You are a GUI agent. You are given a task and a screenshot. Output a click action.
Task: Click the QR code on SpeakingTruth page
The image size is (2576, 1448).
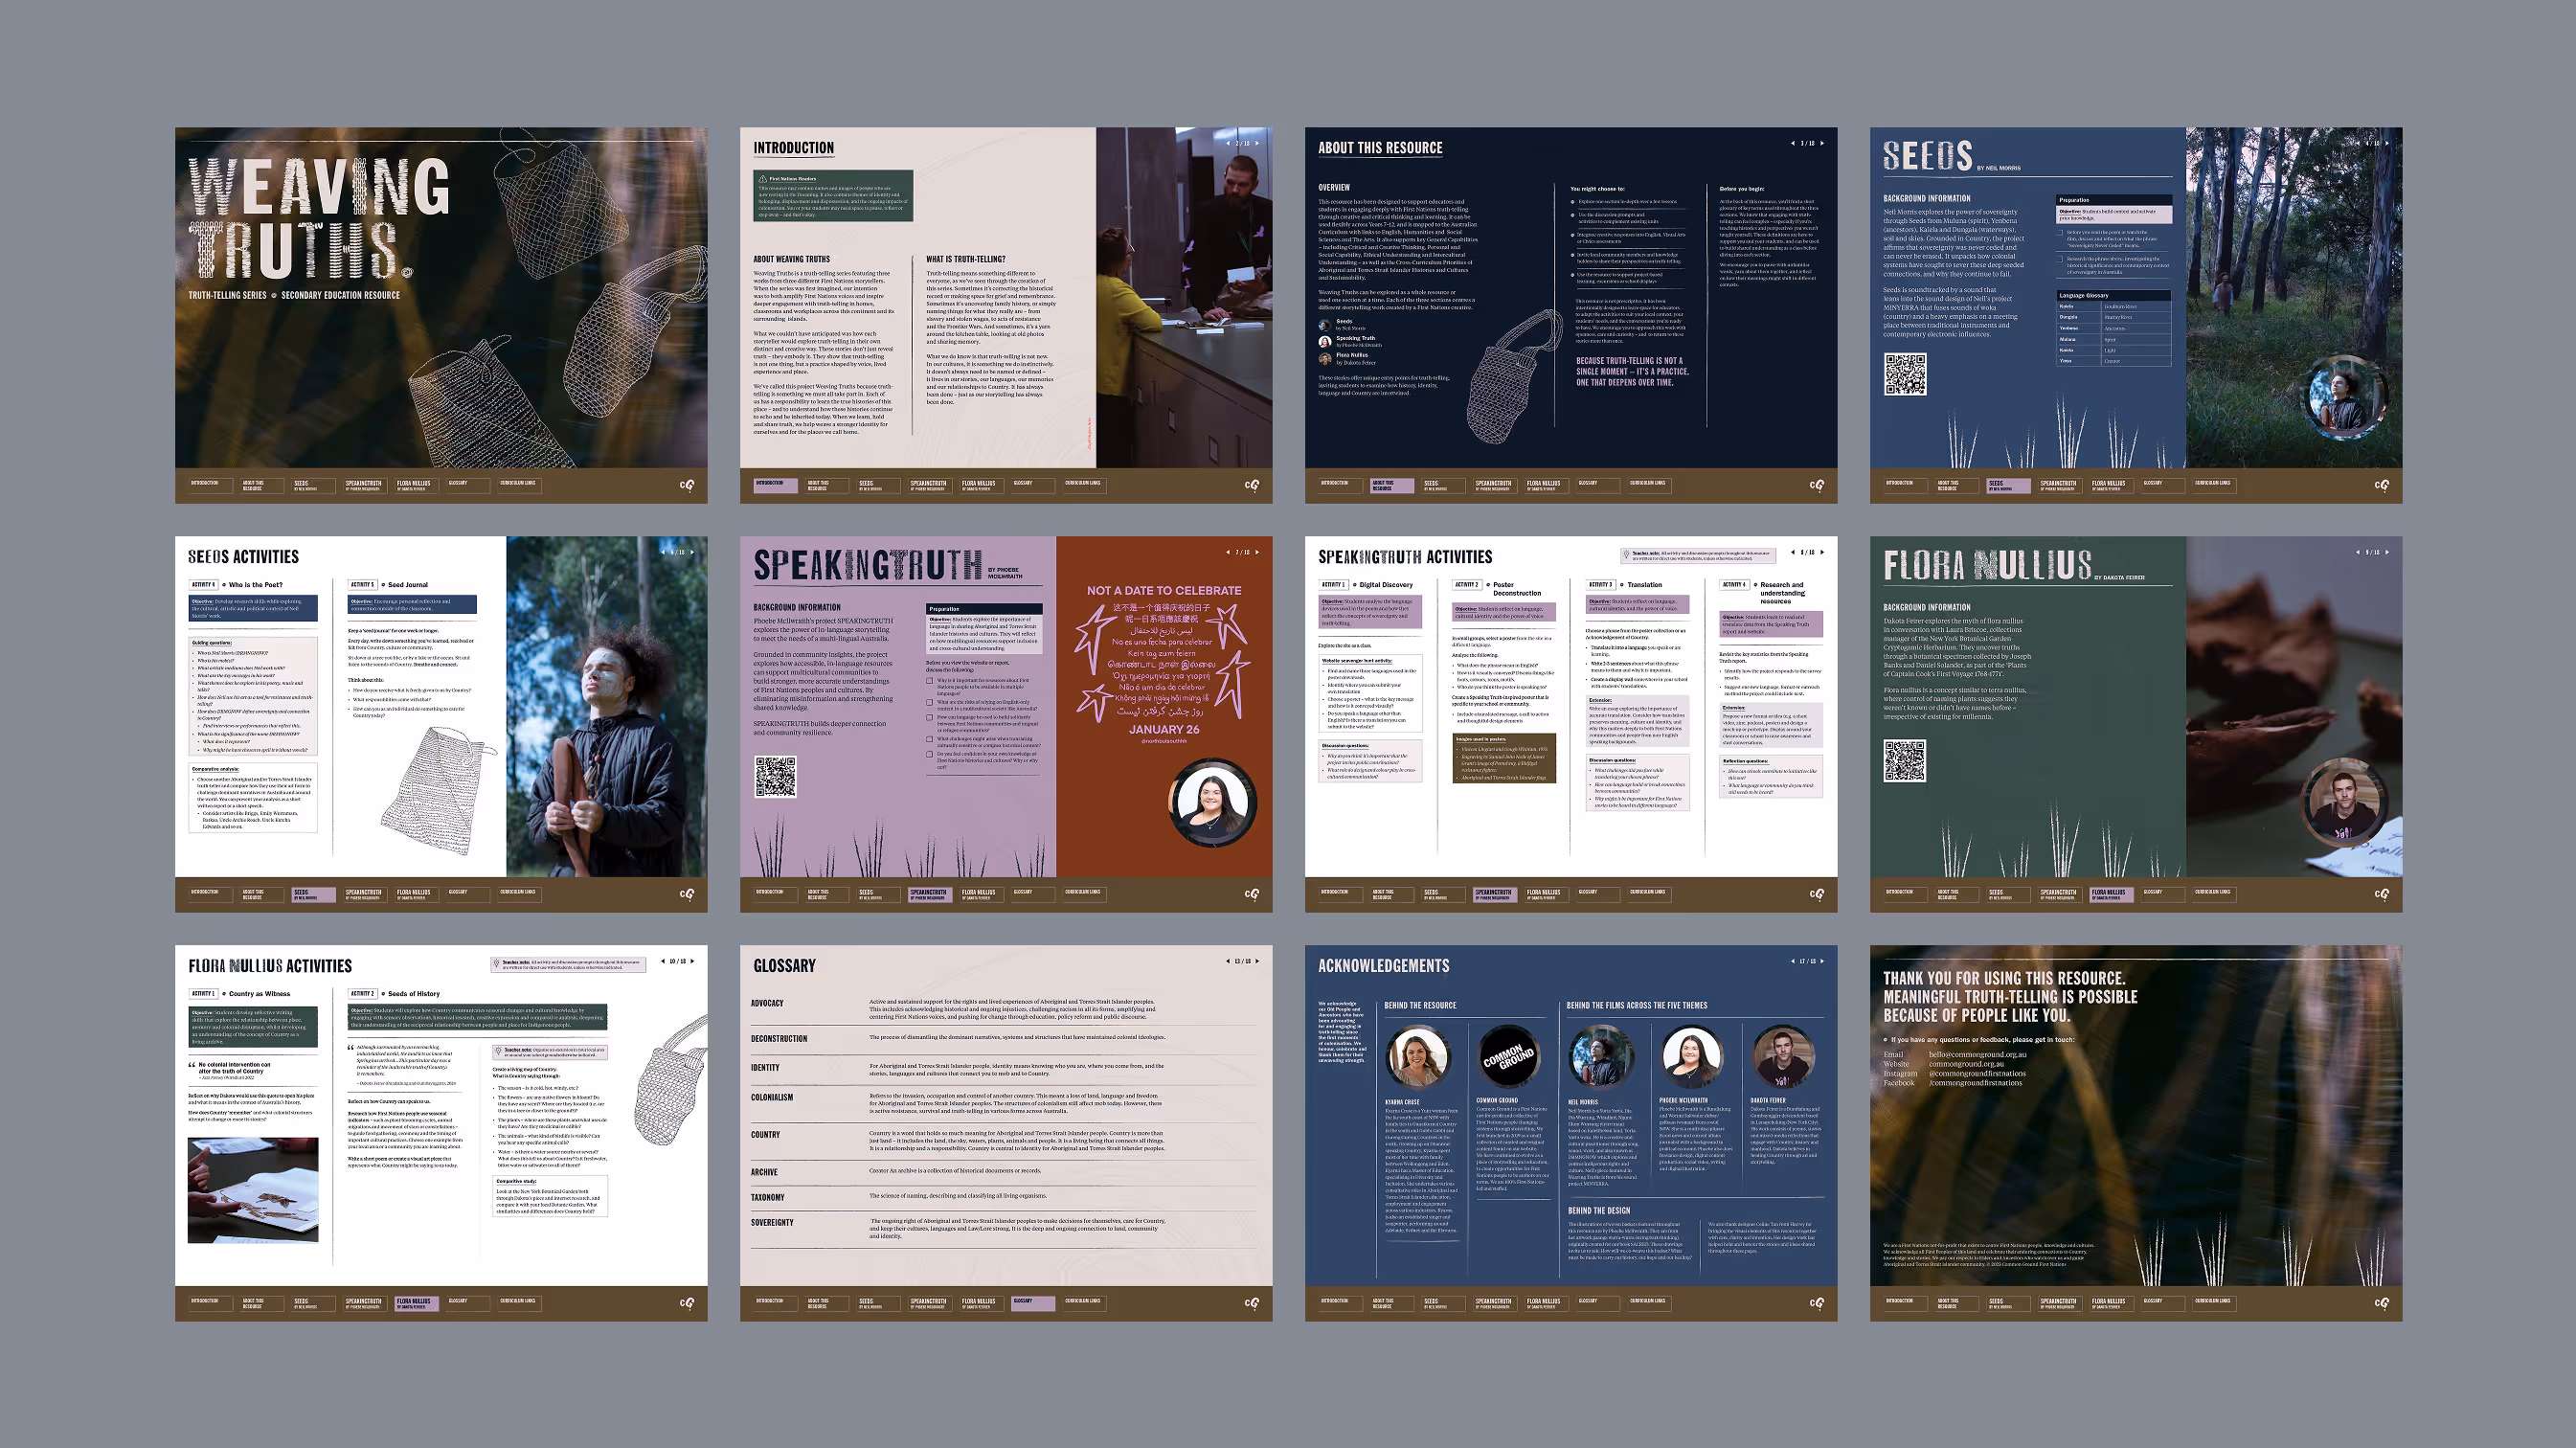(x=774, y=776)
